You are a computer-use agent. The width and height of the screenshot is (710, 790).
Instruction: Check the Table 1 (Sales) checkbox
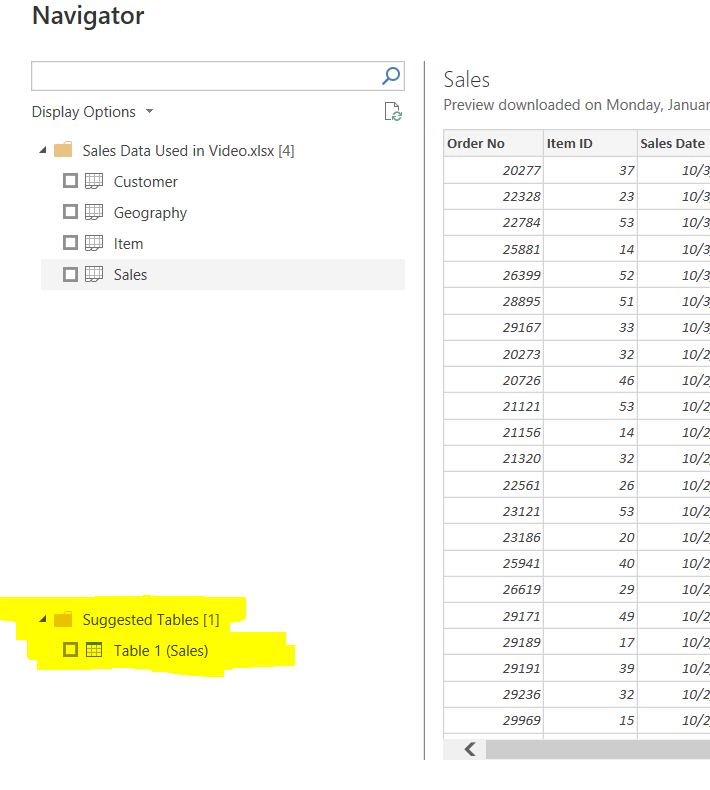click(x=71, y=650)
